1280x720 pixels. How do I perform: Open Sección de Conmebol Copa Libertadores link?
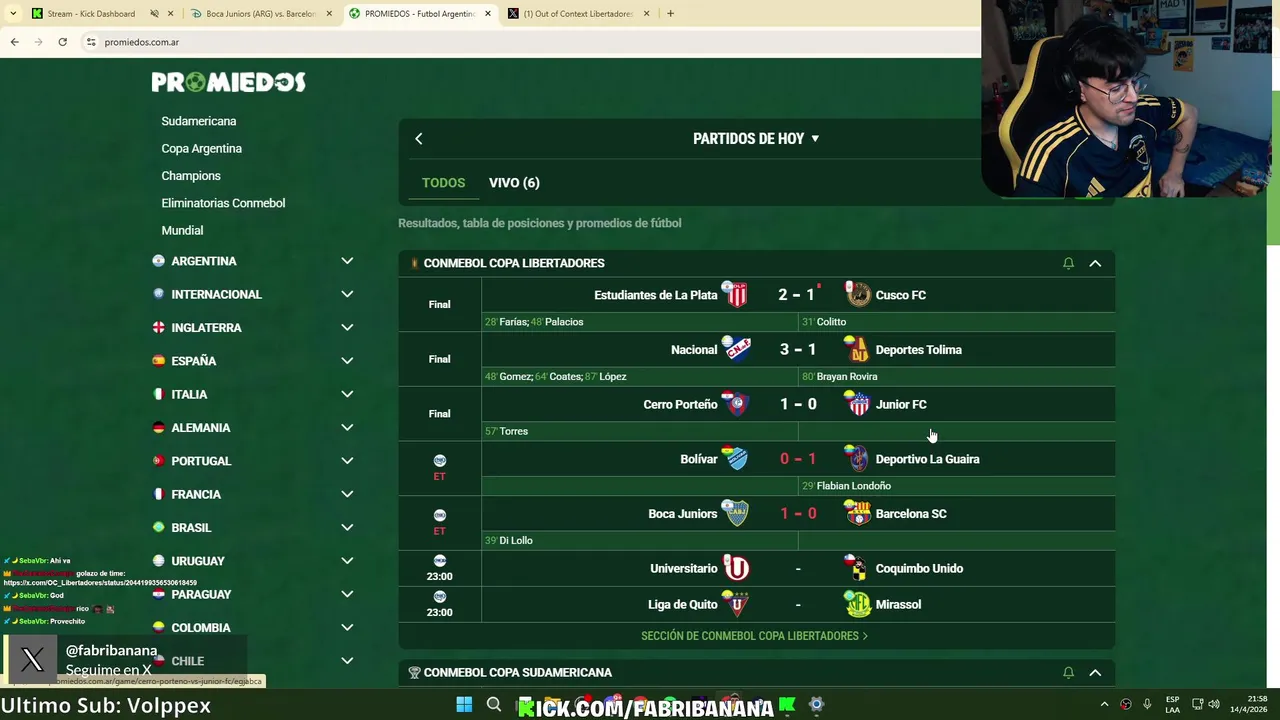coord(755,636)
